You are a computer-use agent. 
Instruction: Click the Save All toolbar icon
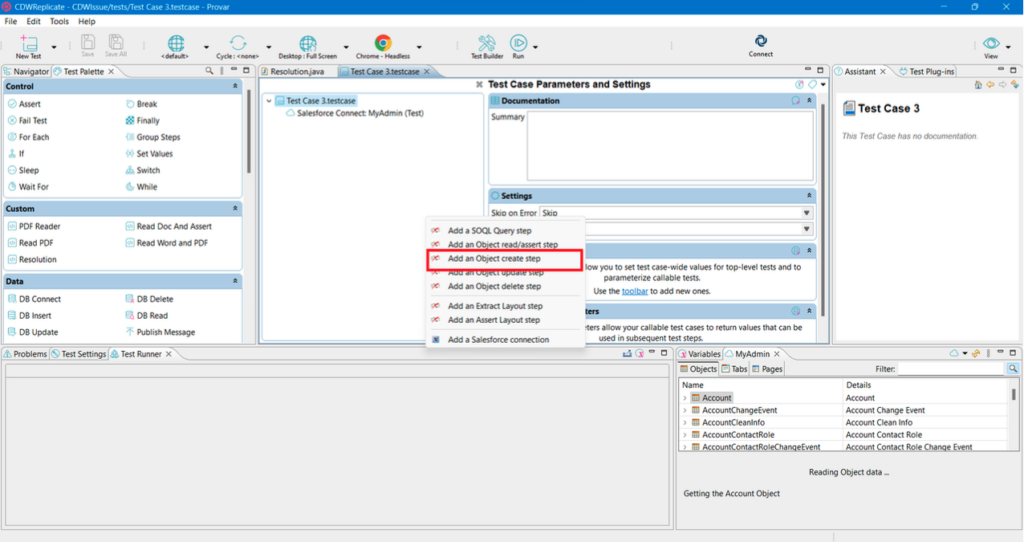click(x=116, y=42)
